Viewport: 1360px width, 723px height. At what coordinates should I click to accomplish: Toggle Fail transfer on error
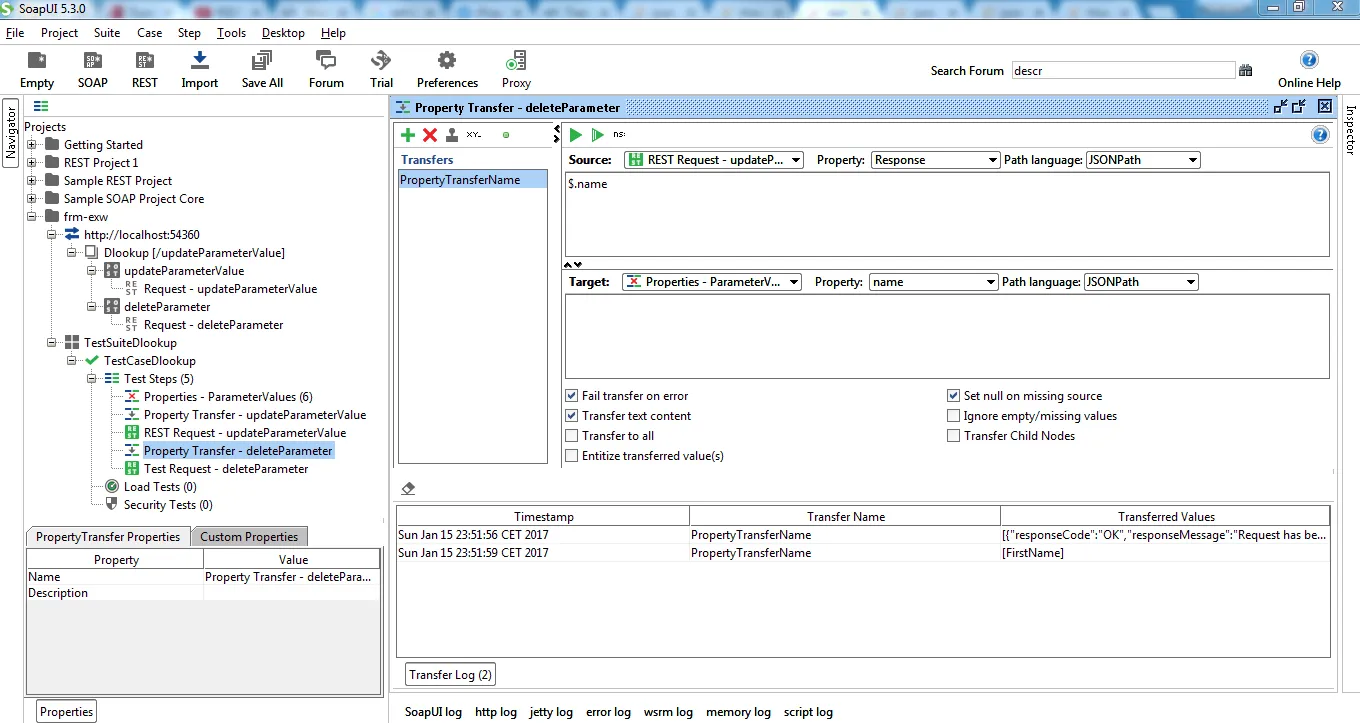tap(572, 396)
